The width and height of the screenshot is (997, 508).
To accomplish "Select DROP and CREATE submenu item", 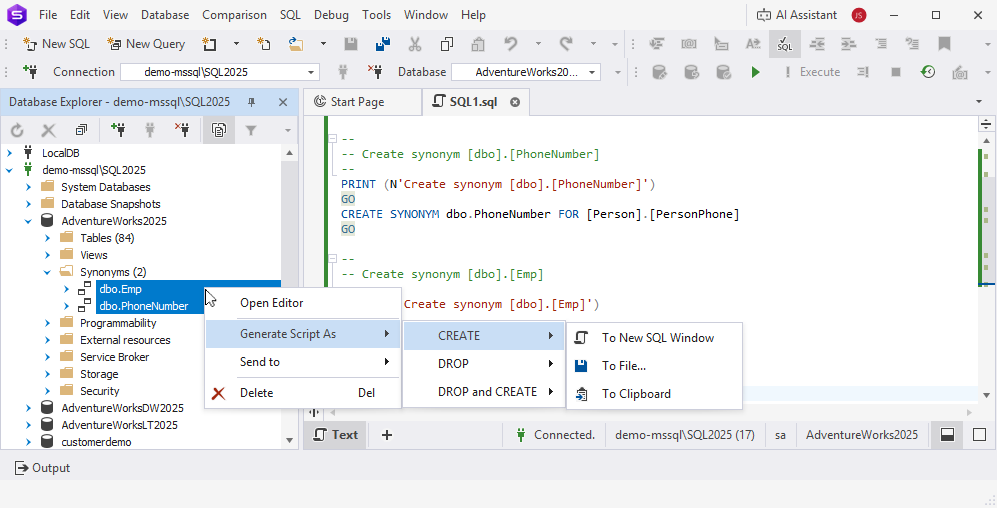I will pos(484,392).
